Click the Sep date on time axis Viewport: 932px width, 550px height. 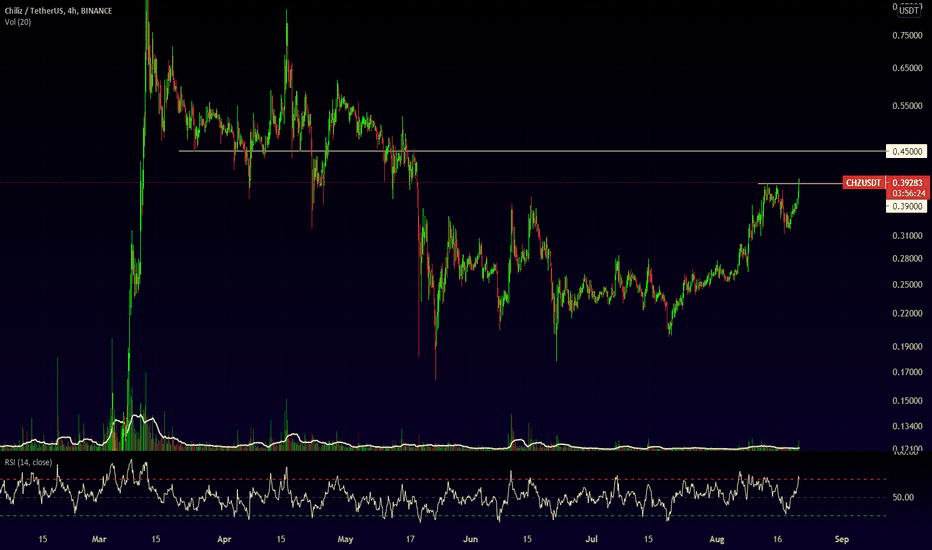(842, 539)
